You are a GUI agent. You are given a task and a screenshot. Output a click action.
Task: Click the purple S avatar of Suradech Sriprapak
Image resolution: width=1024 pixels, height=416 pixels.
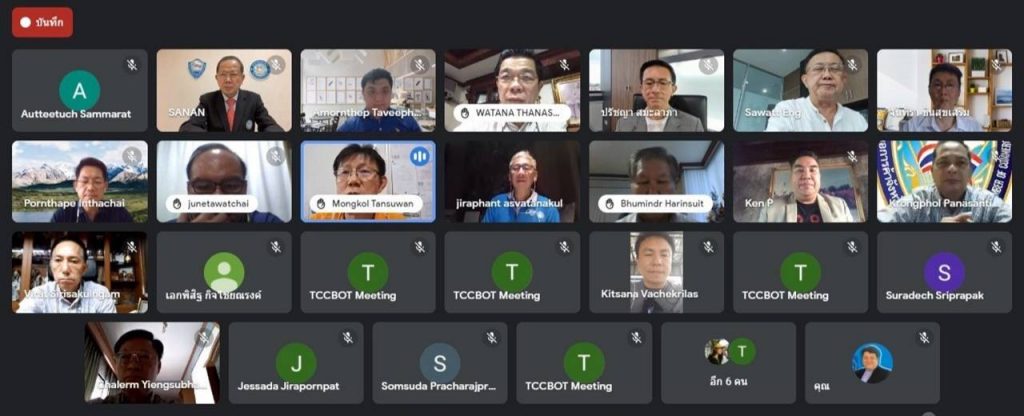pyautogui.click(x=944, y=272)
